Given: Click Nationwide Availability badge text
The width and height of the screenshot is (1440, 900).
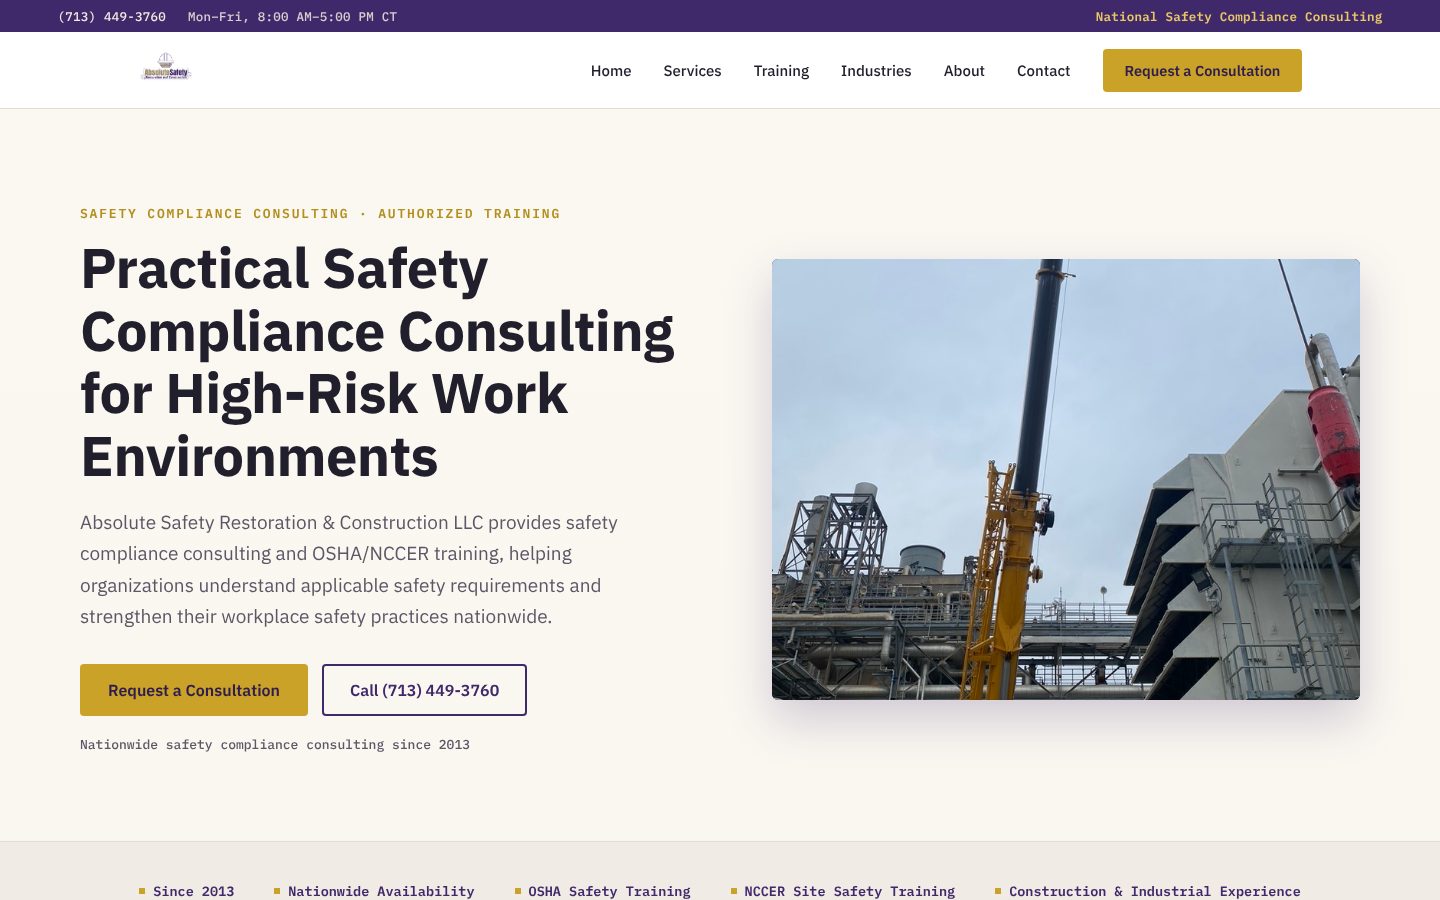Looking at the screenshot, I should click(381, 891).
